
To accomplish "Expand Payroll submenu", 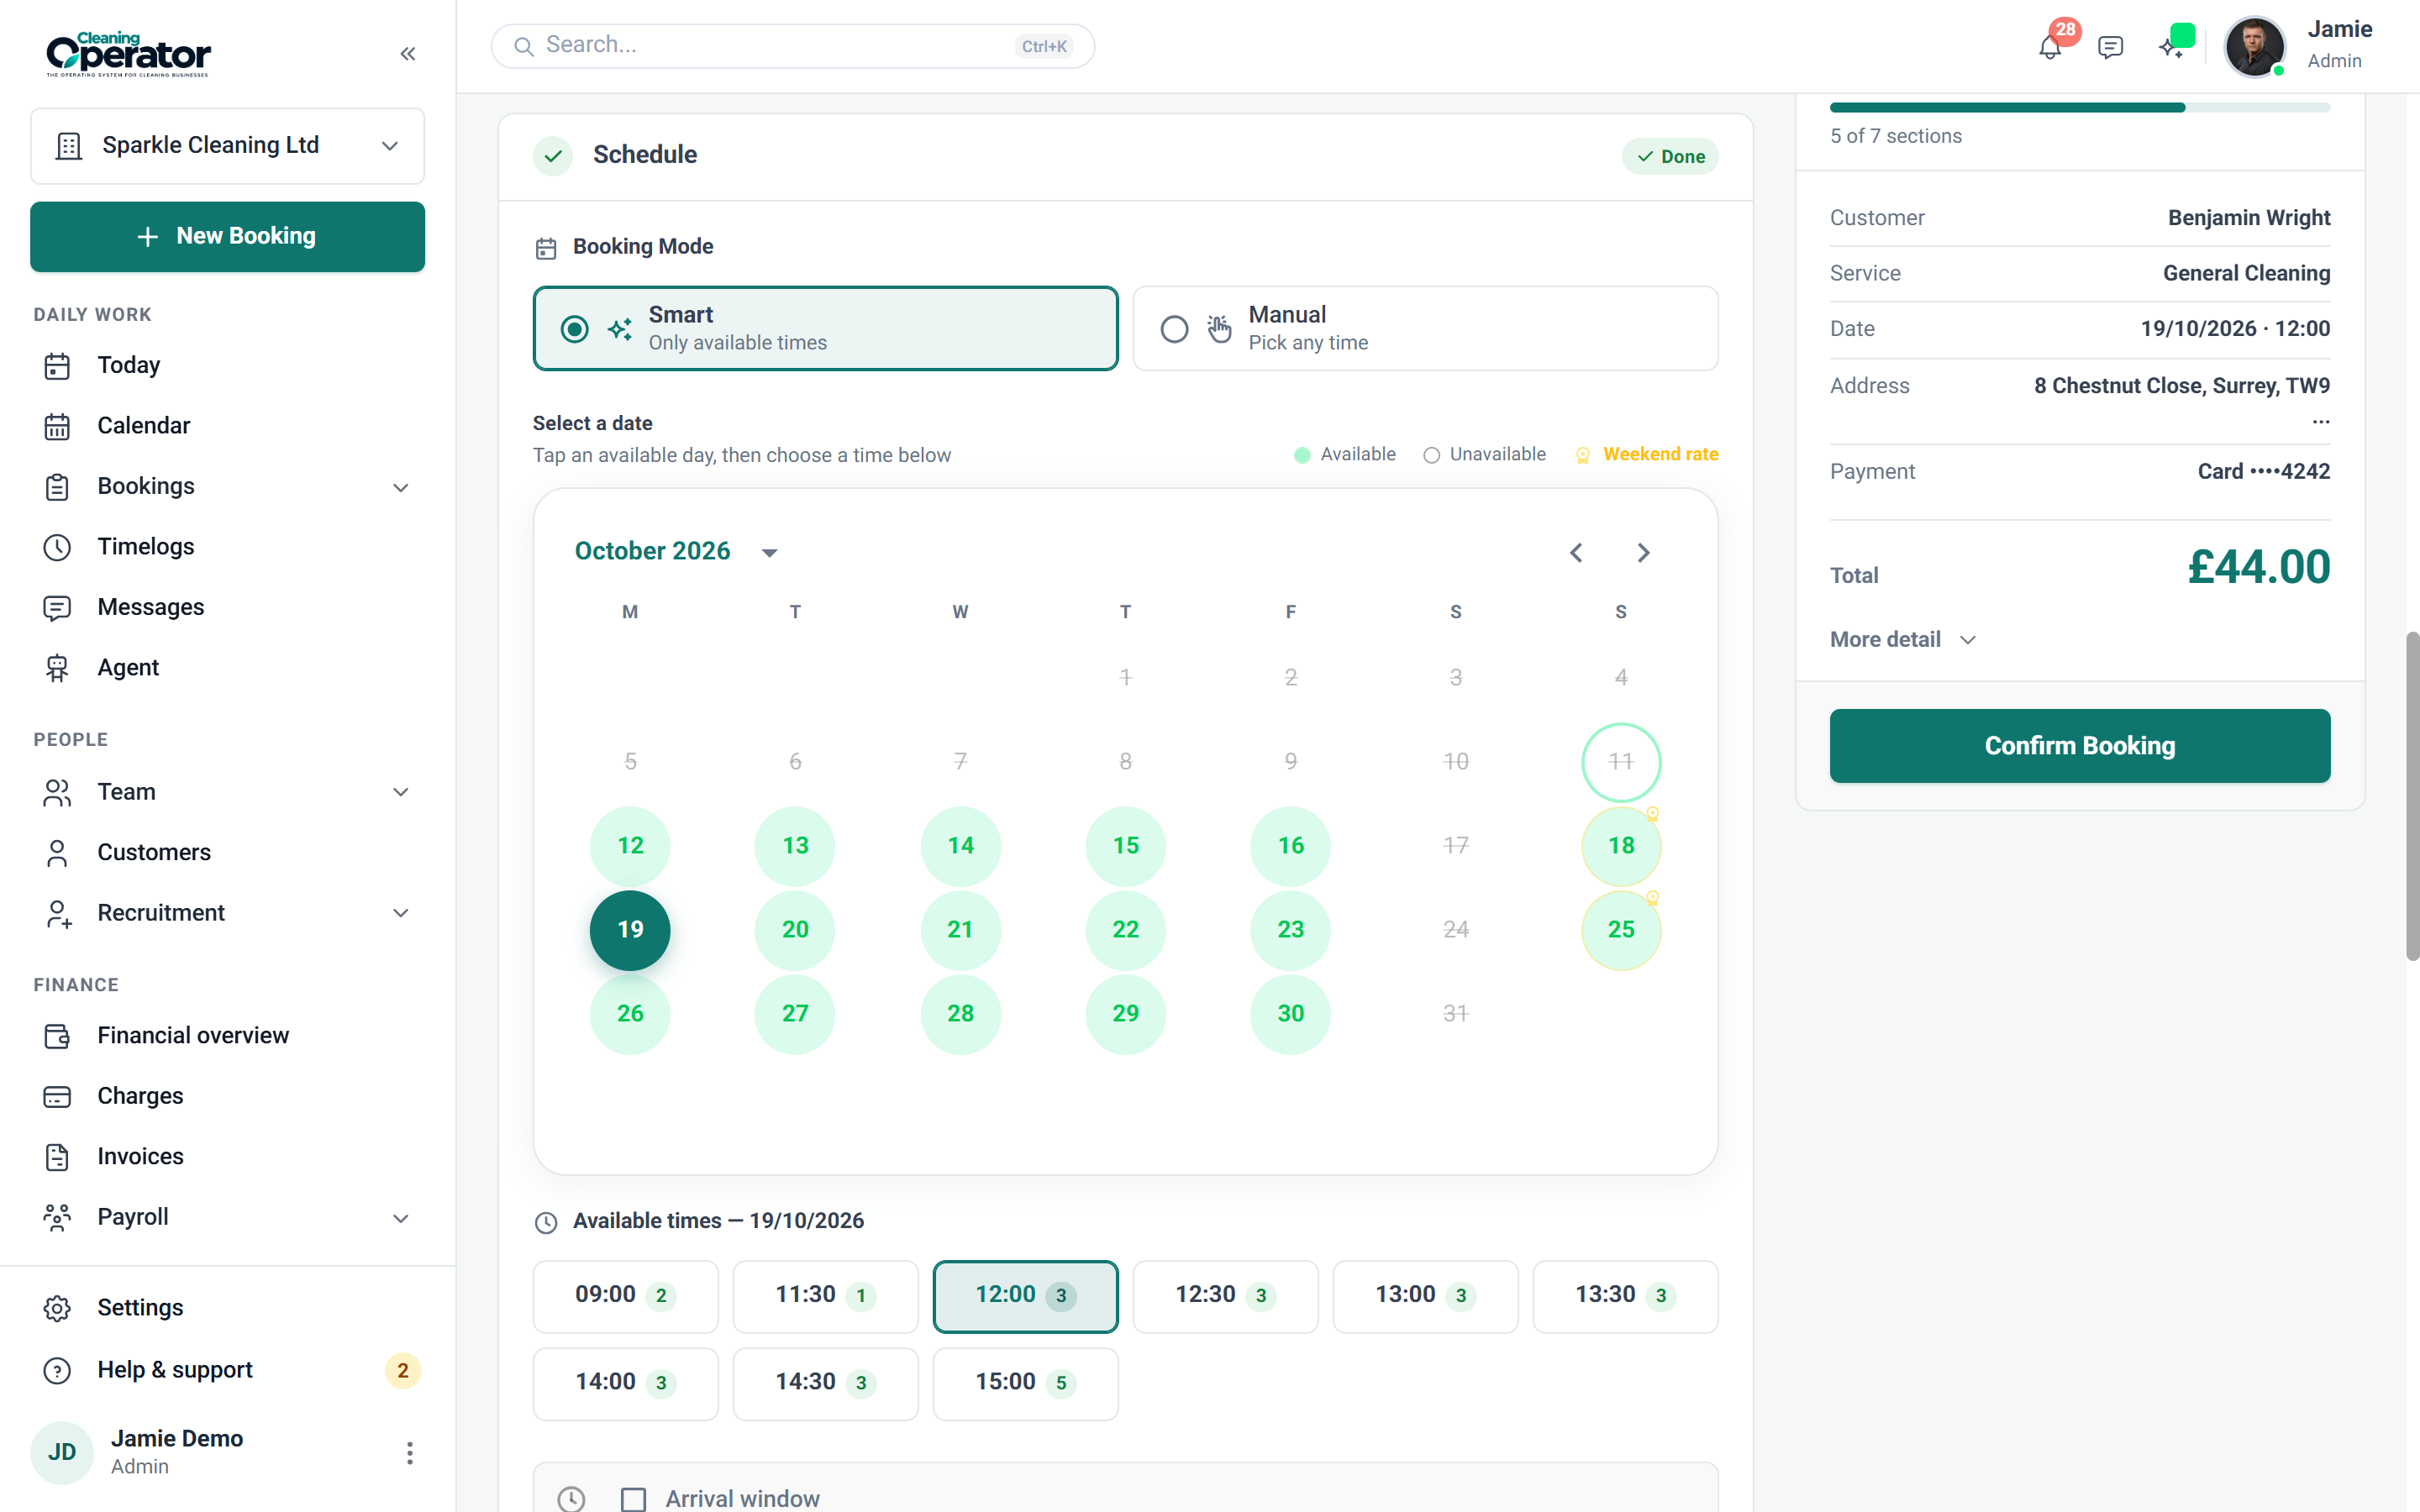I will click(401, 1219).
